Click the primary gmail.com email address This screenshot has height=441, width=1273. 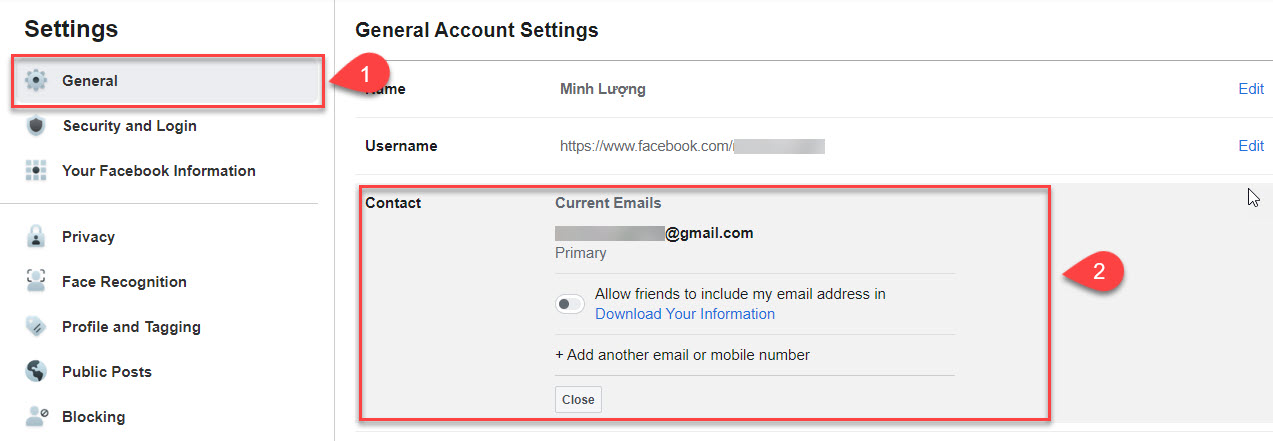point(654,233)
